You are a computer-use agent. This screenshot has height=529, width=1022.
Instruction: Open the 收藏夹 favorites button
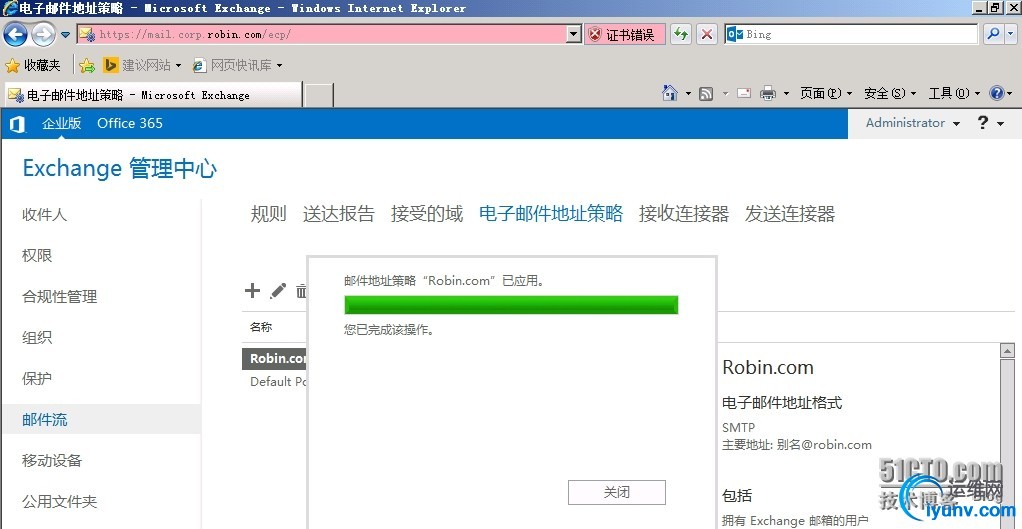[x=33, y=65]
